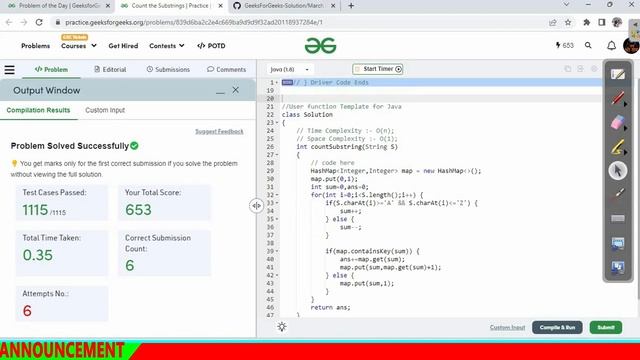Viewport: 640px width, 360px height.
Task: Select the cursor pointer tool in annotation toolbar
Action: pyautogui.click(x=618, y=171)
